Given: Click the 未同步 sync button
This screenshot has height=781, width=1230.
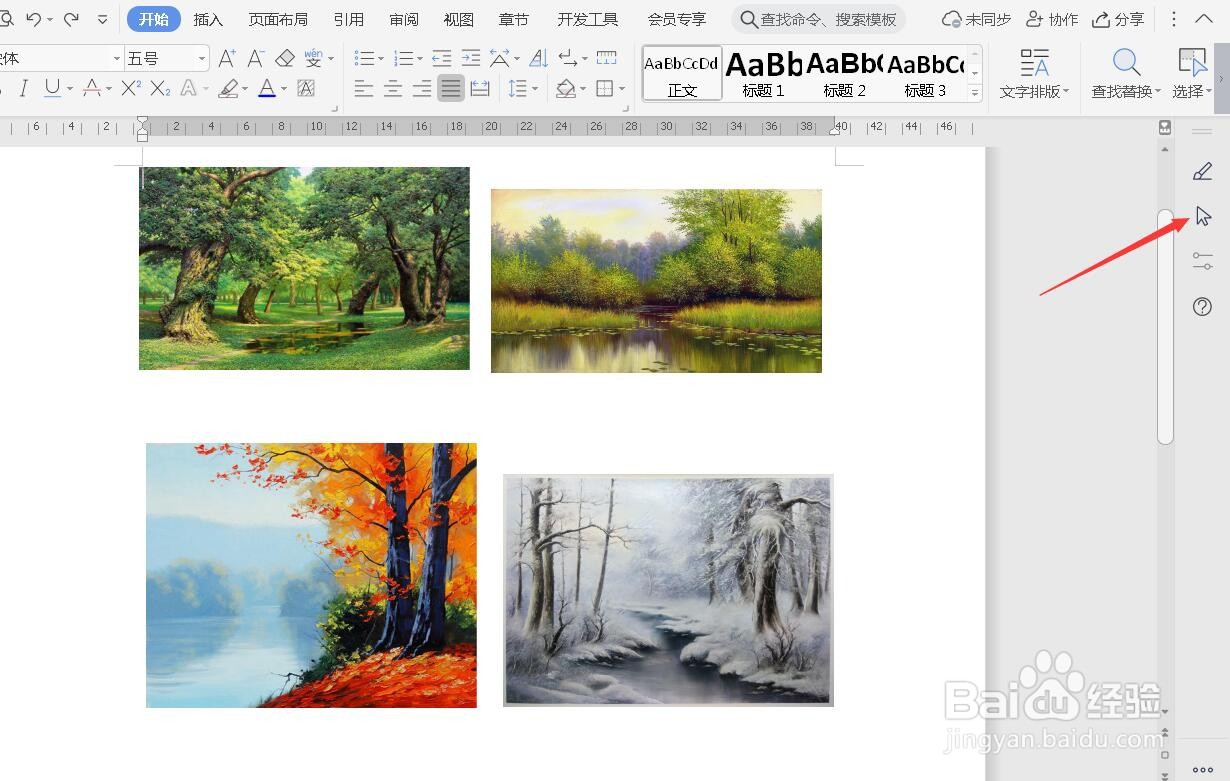Looking at the screenshot, I should tap(976, 19).
